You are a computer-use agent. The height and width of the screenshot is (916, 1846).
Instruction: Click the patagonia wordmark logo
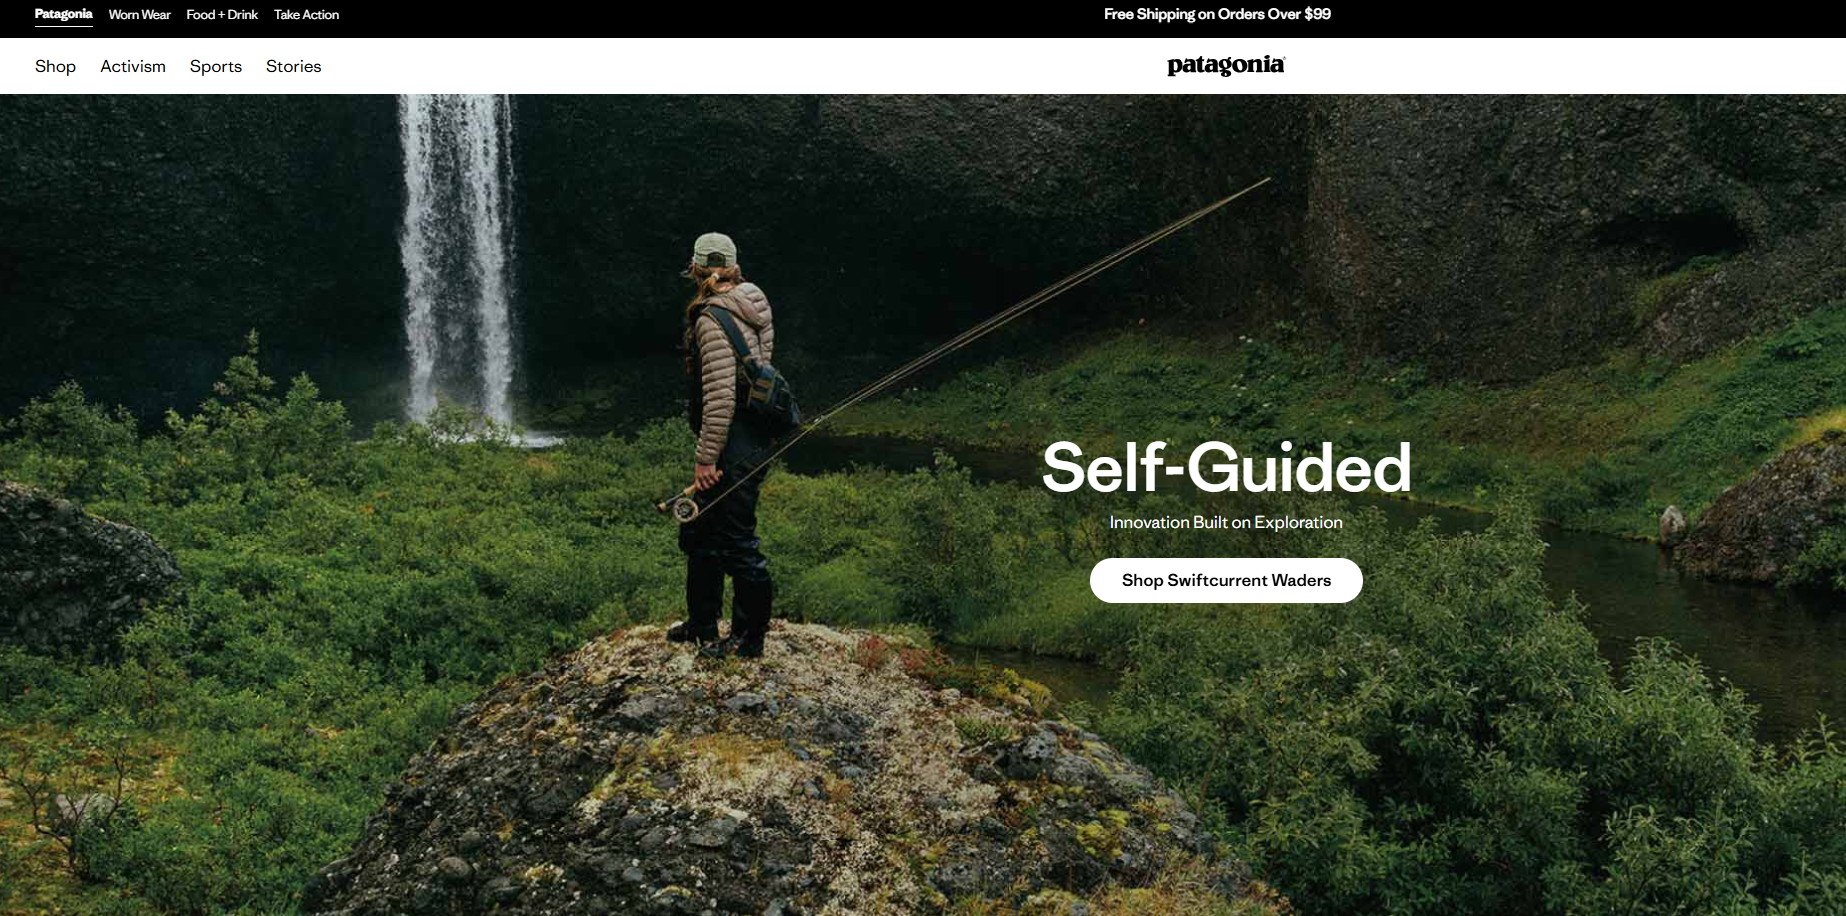1225,66
